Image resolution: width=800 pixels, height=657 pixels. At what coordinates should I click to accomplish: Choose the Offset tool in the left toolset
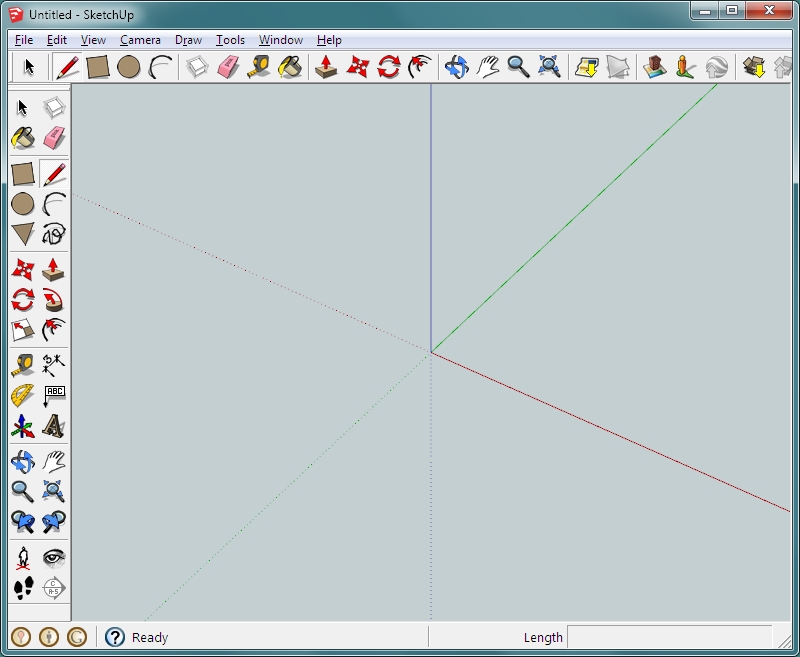[54, 330]
